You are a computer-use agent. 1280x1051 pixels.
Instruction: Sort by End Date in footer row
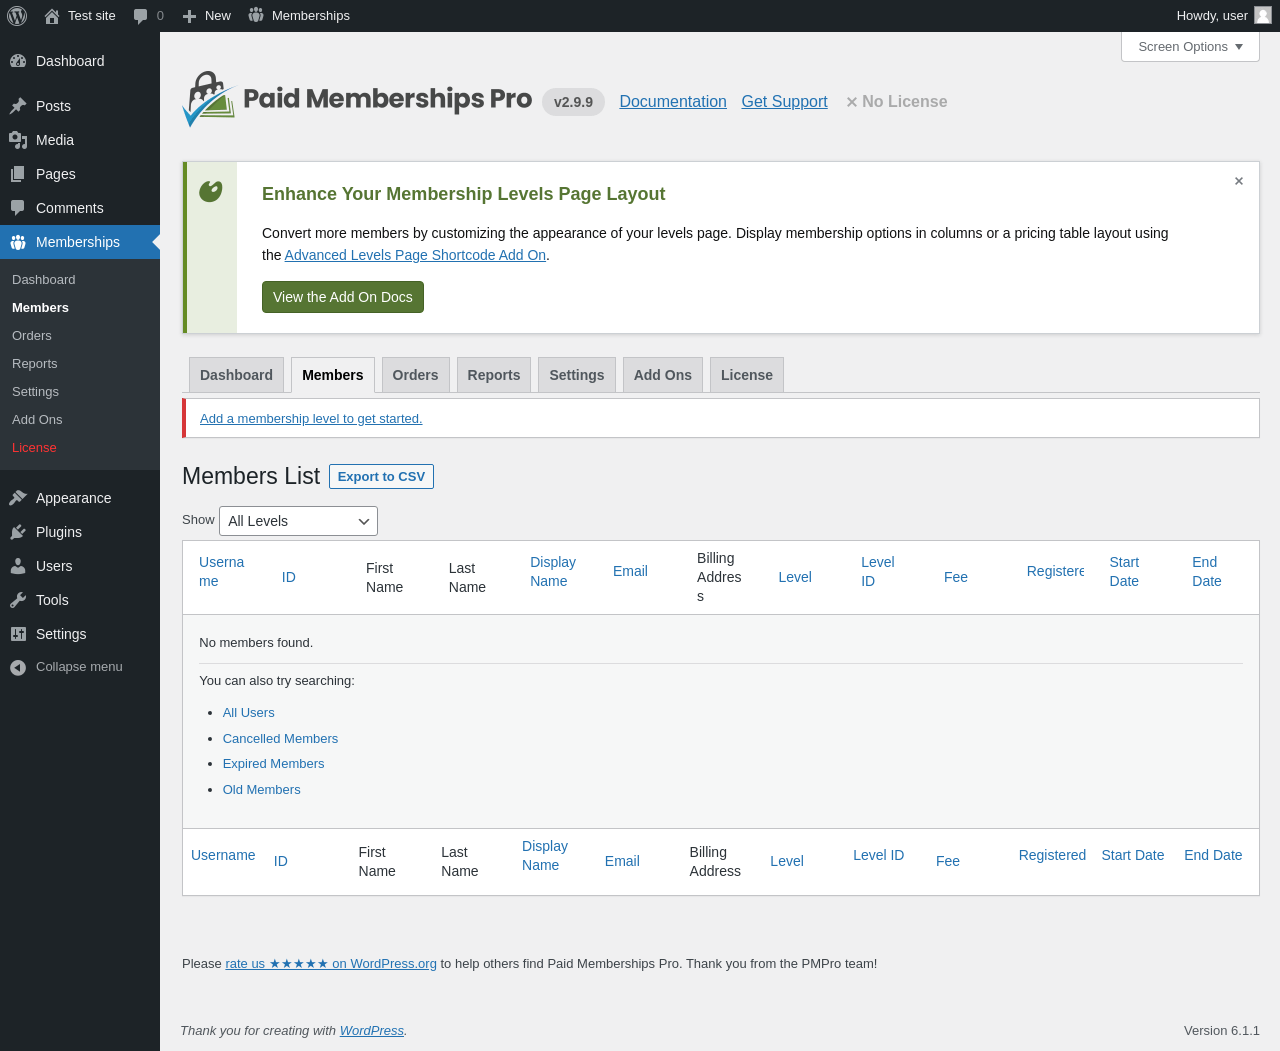[x=1213, y=855]
